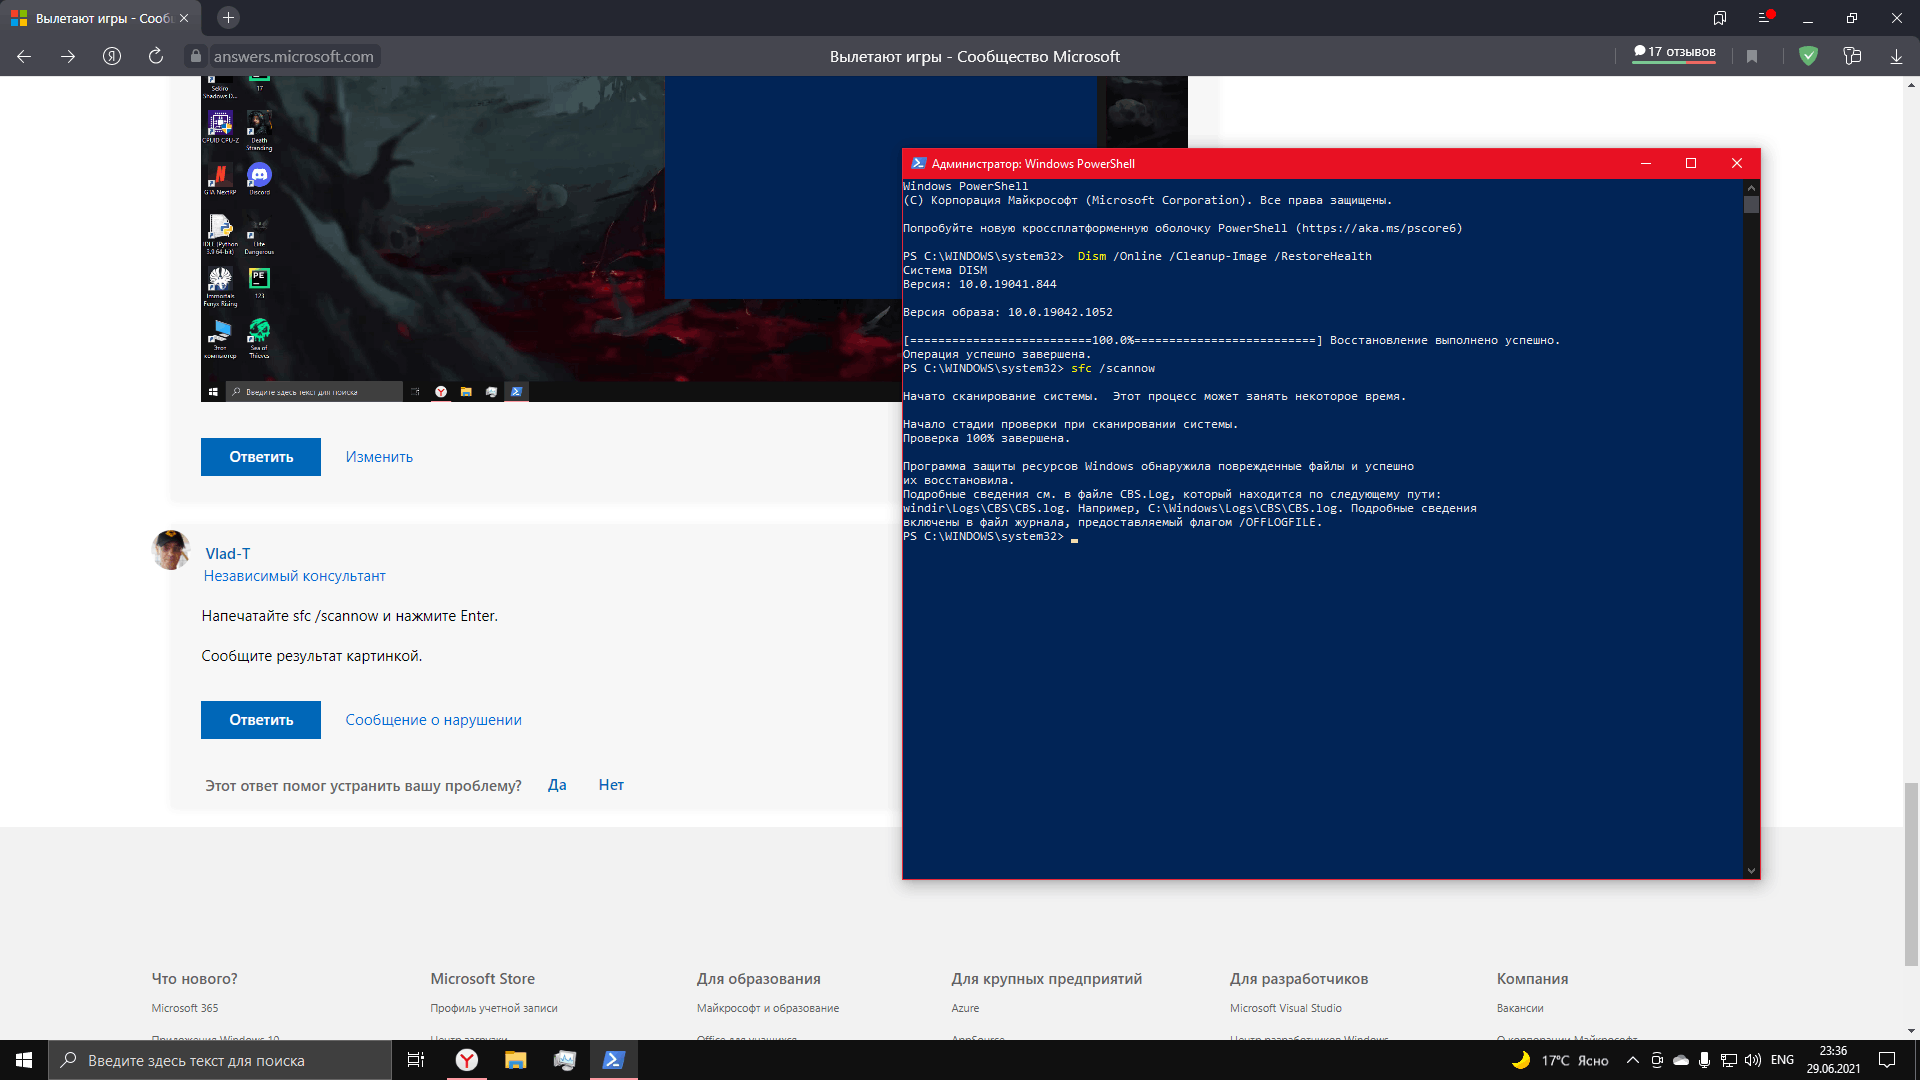
Task: Open the green shield protection icon
Action: pyautogui.click(x=1808, y=57)
